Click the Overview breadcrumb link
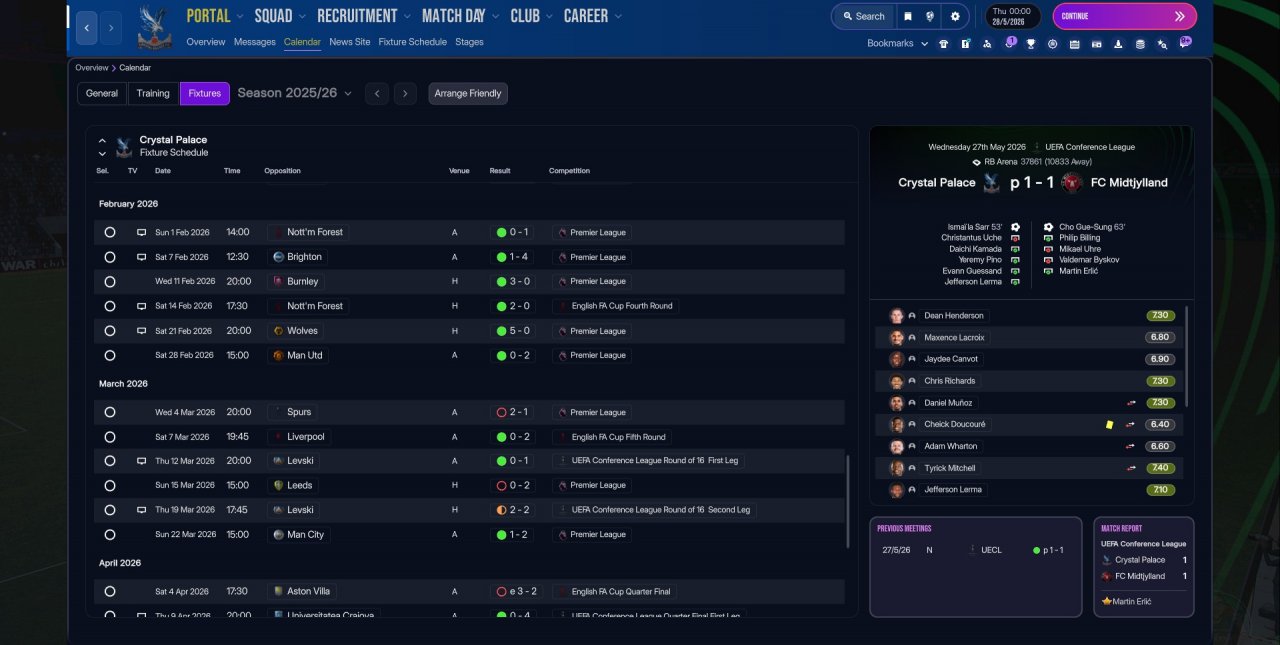Viewport: 1280px width, 645px height. tap(91, 67)
